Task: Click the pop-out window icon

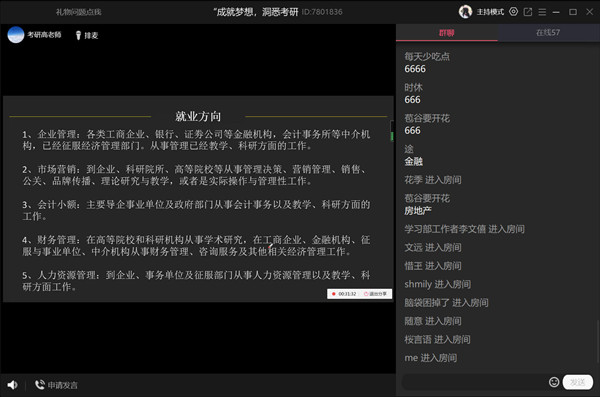Action: 528,12
